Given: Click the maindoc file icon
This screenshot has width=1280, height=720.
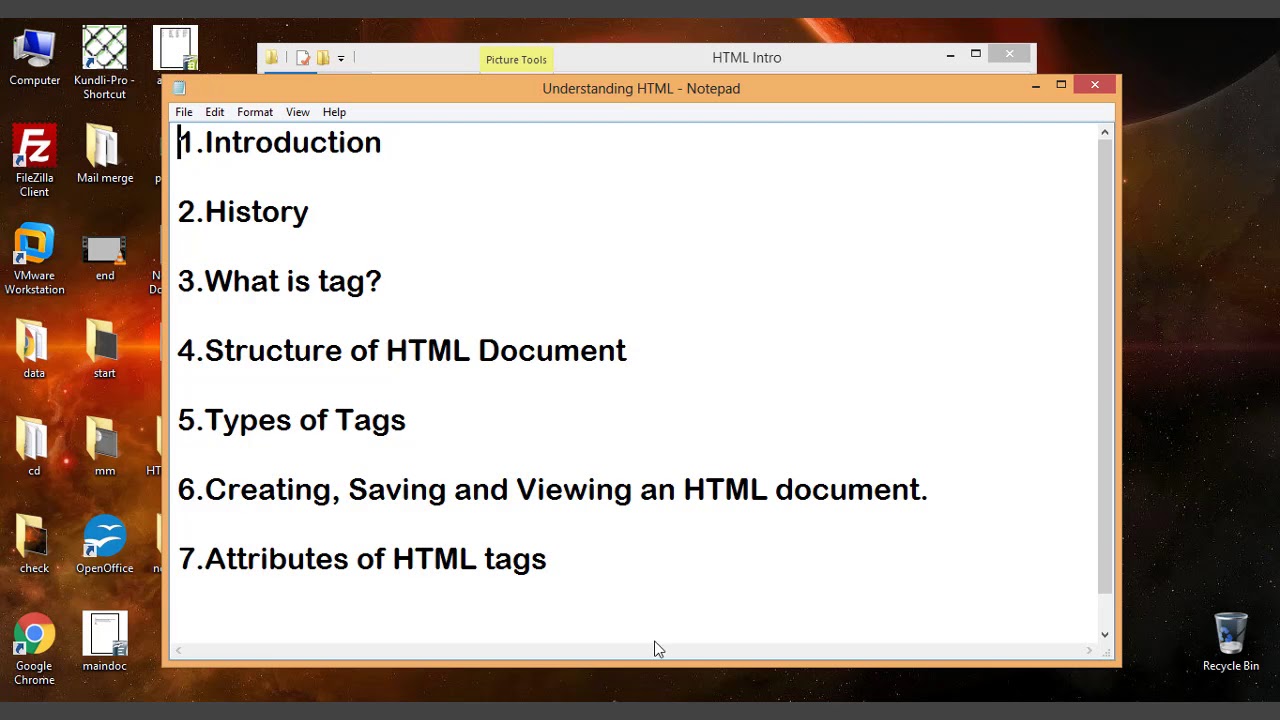Looking at the screenshot, I should point(104,637).
